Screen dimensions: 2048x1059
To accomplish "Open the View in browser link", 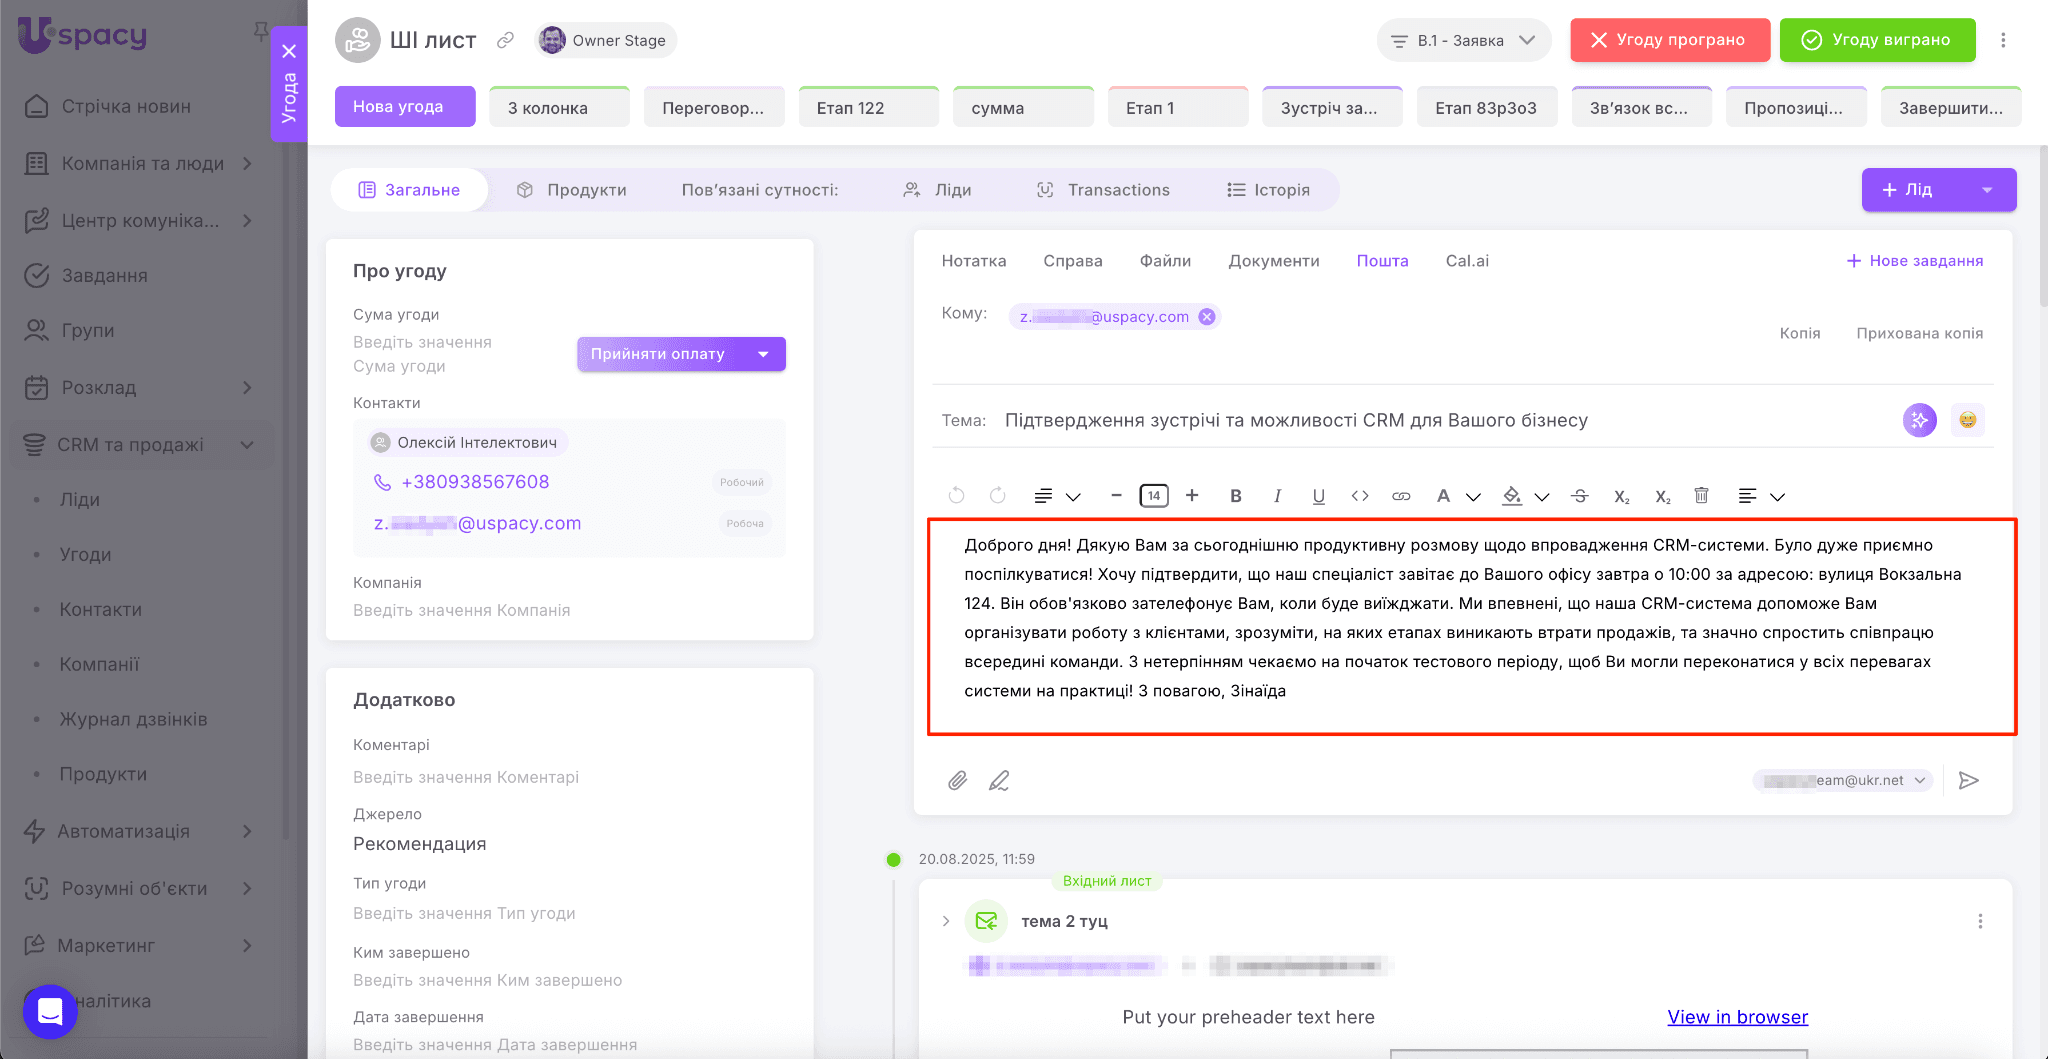I will pos(1737,1017).
